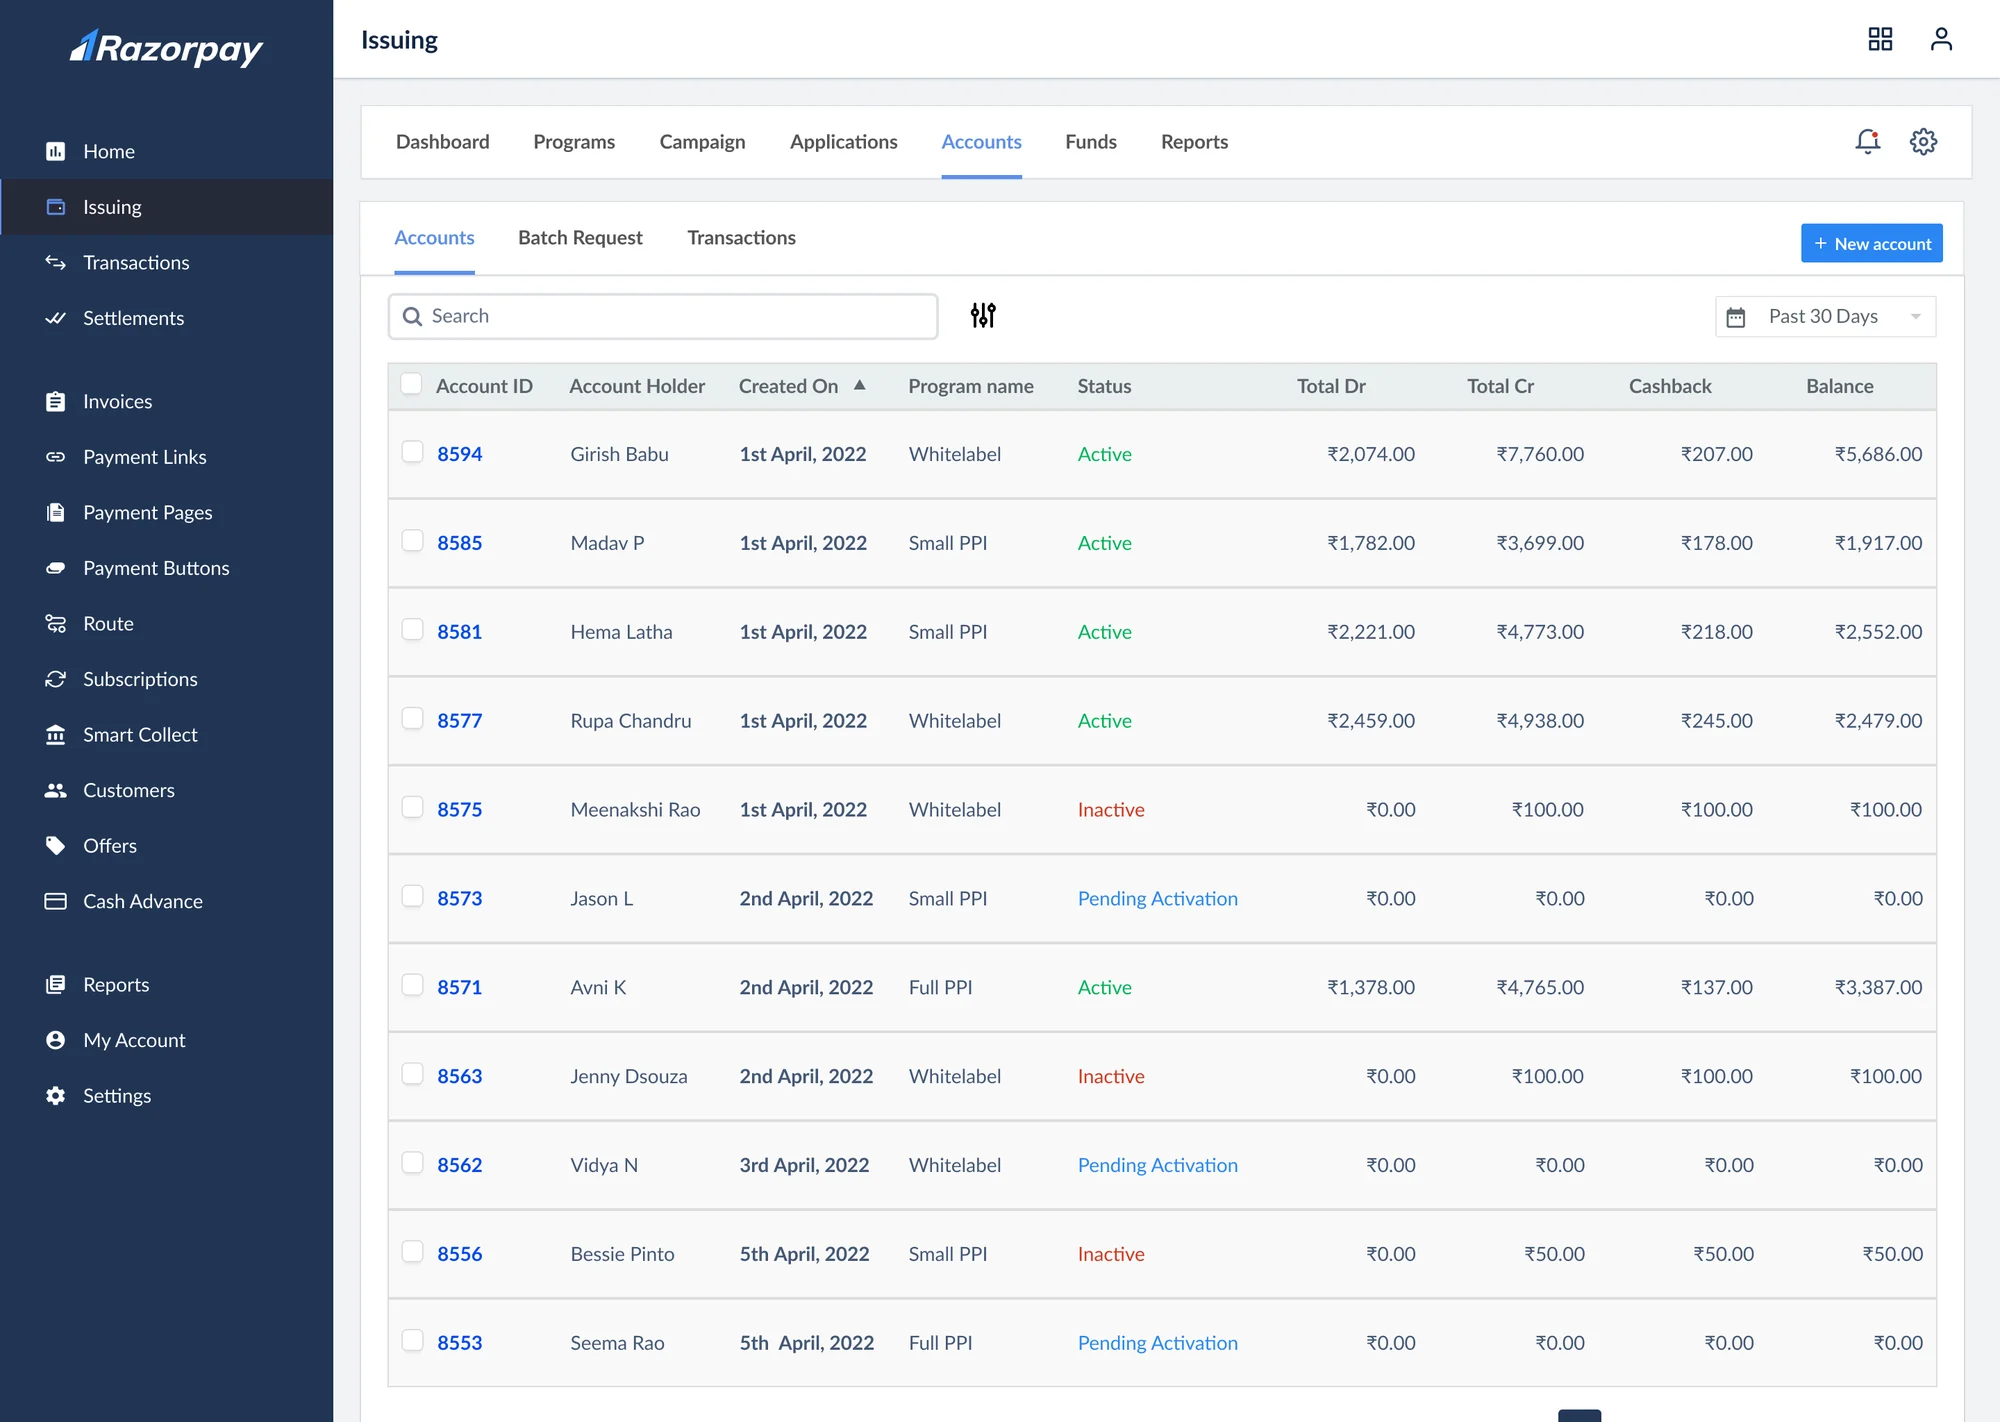The height and width of the screenshot is (1422, 2000).
Task: Click the New account button
Action: 1871,243
